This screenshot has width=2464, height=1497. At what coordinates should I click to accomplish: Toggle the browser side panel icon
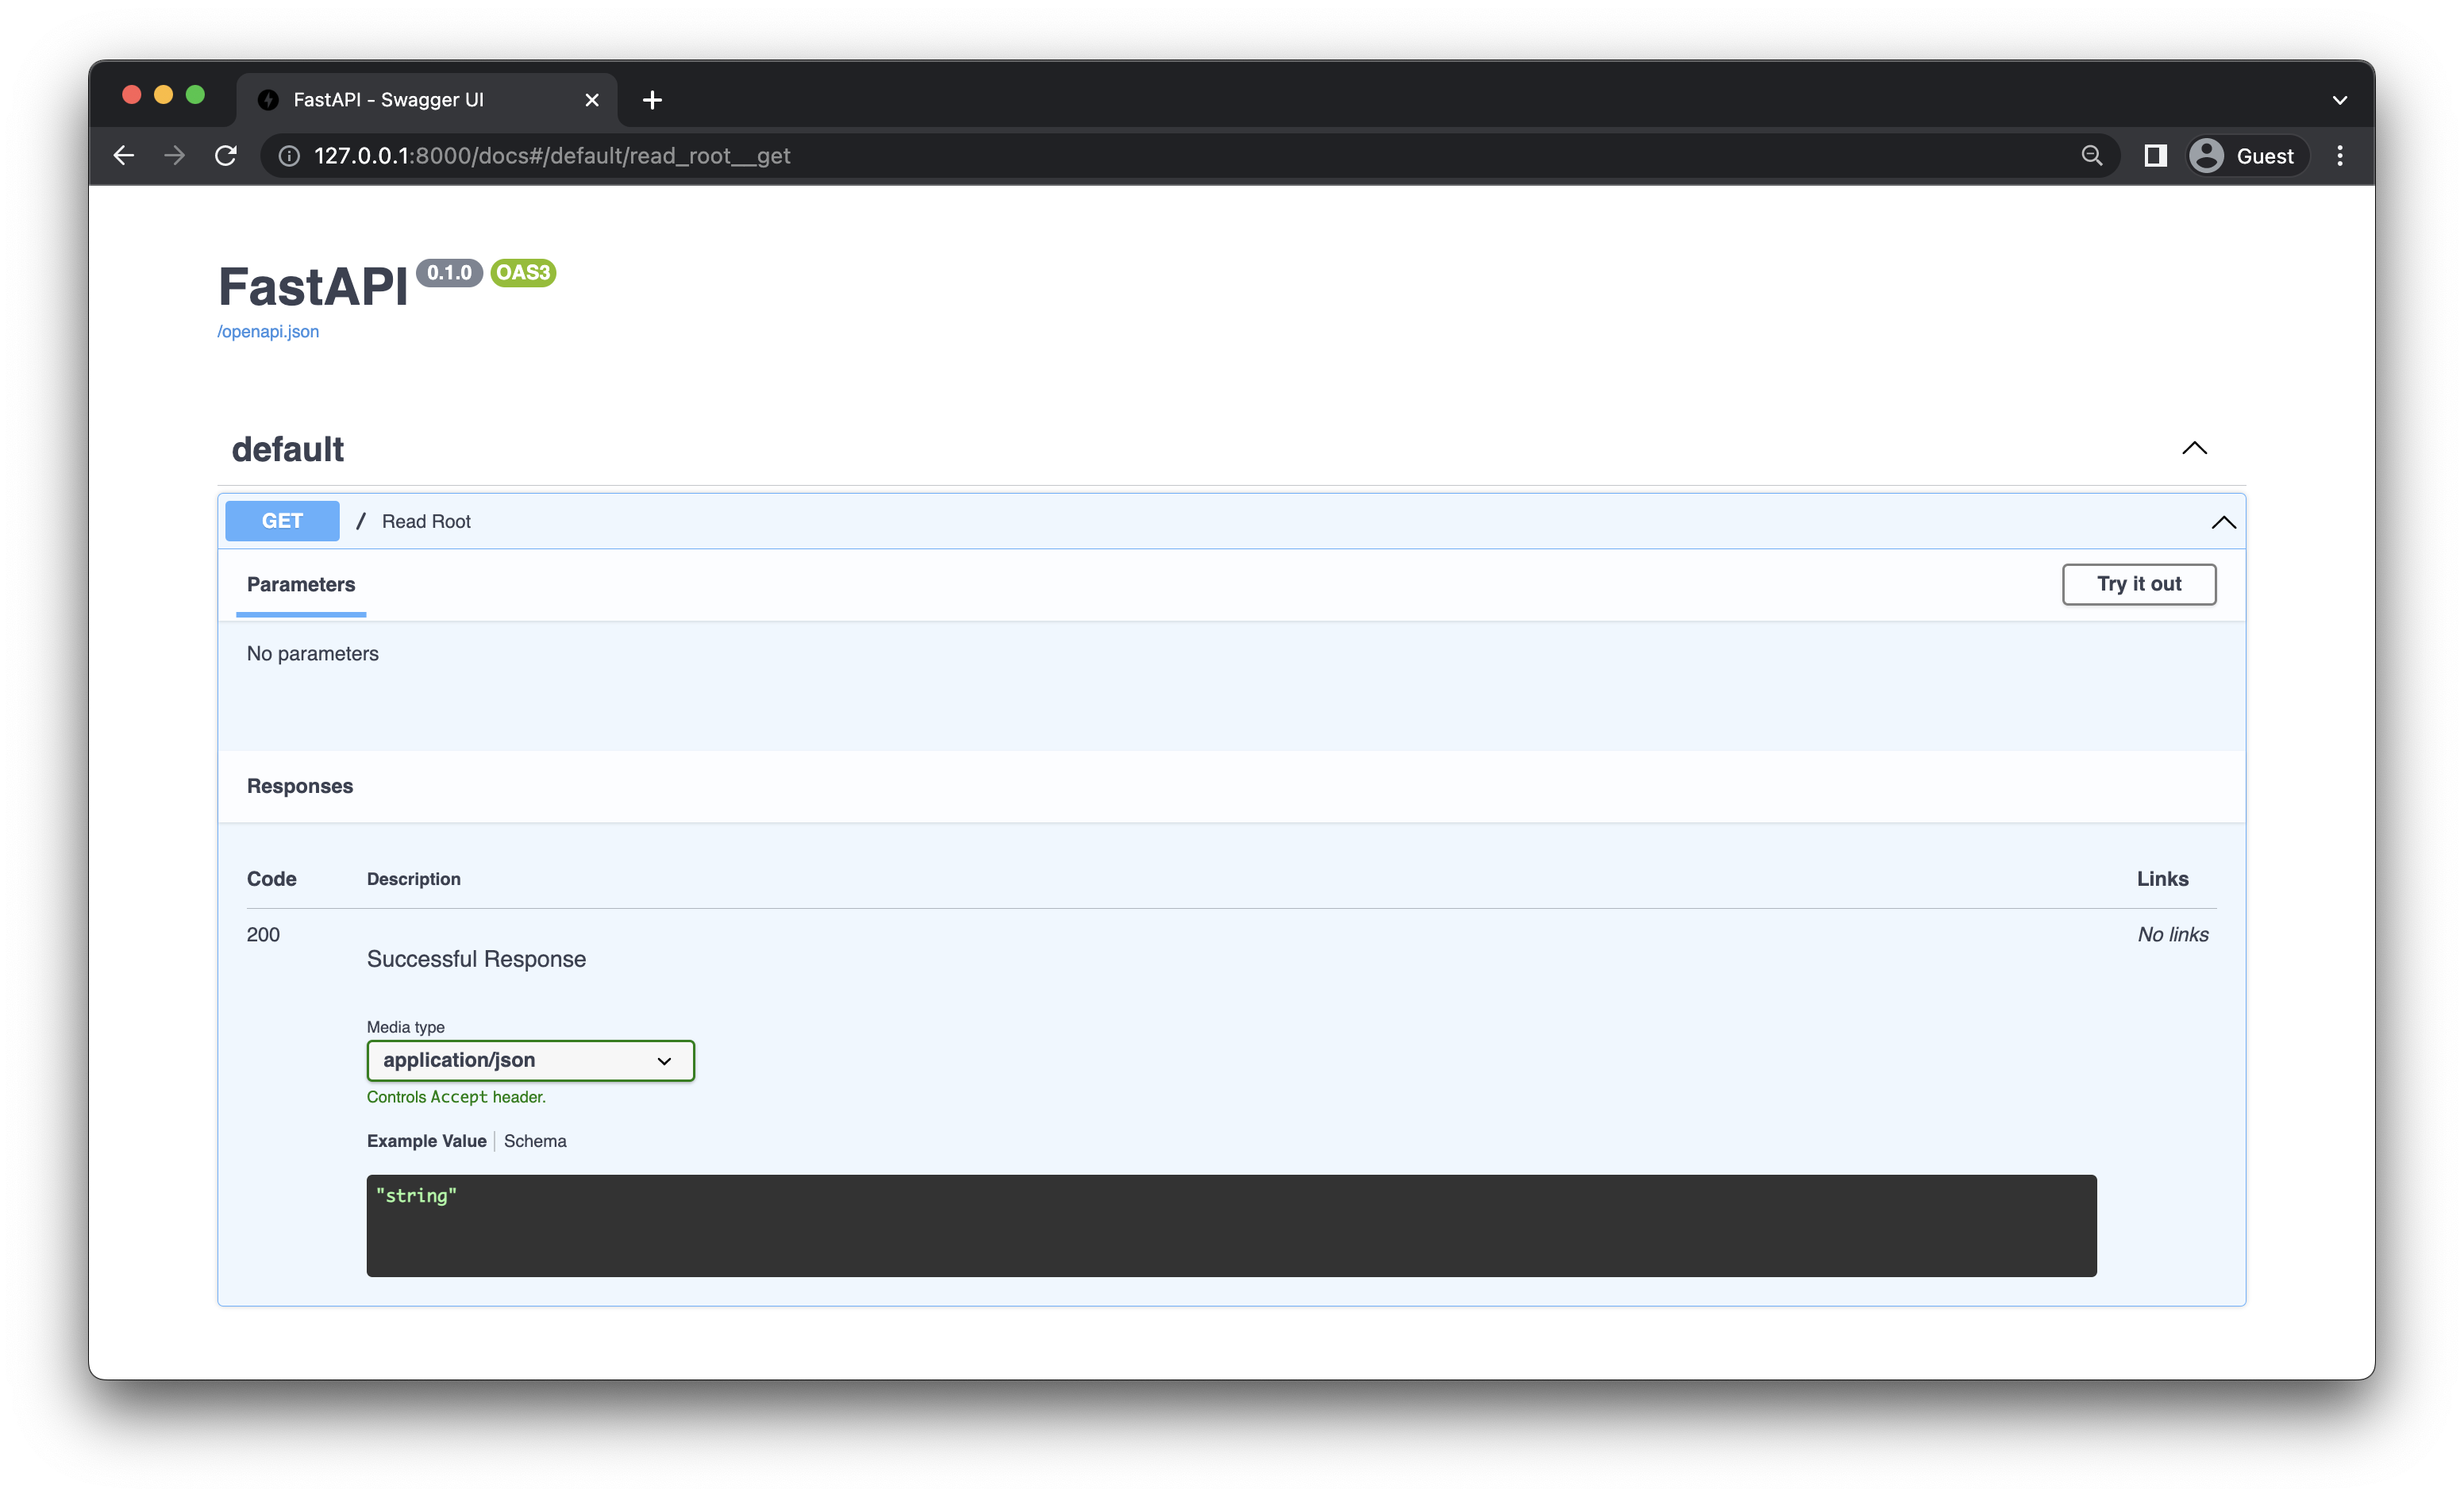click(x=2155, y=156)
